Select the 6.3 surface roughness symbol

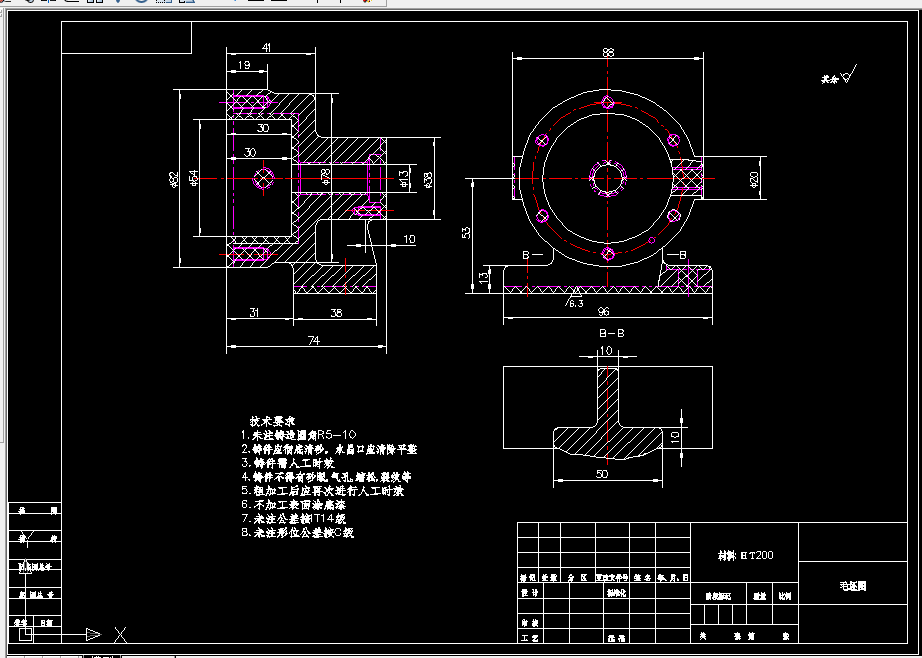[574, 299]
